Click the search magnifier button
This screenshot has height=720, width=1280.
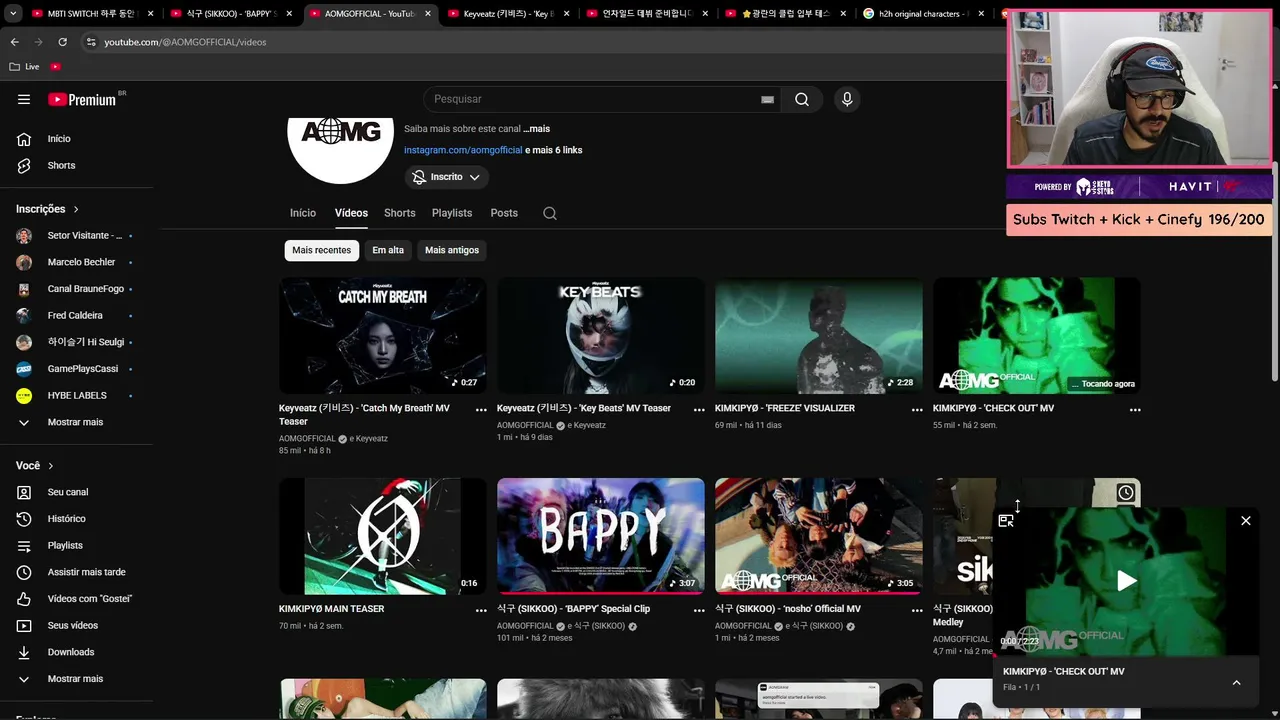coord(802,99)
